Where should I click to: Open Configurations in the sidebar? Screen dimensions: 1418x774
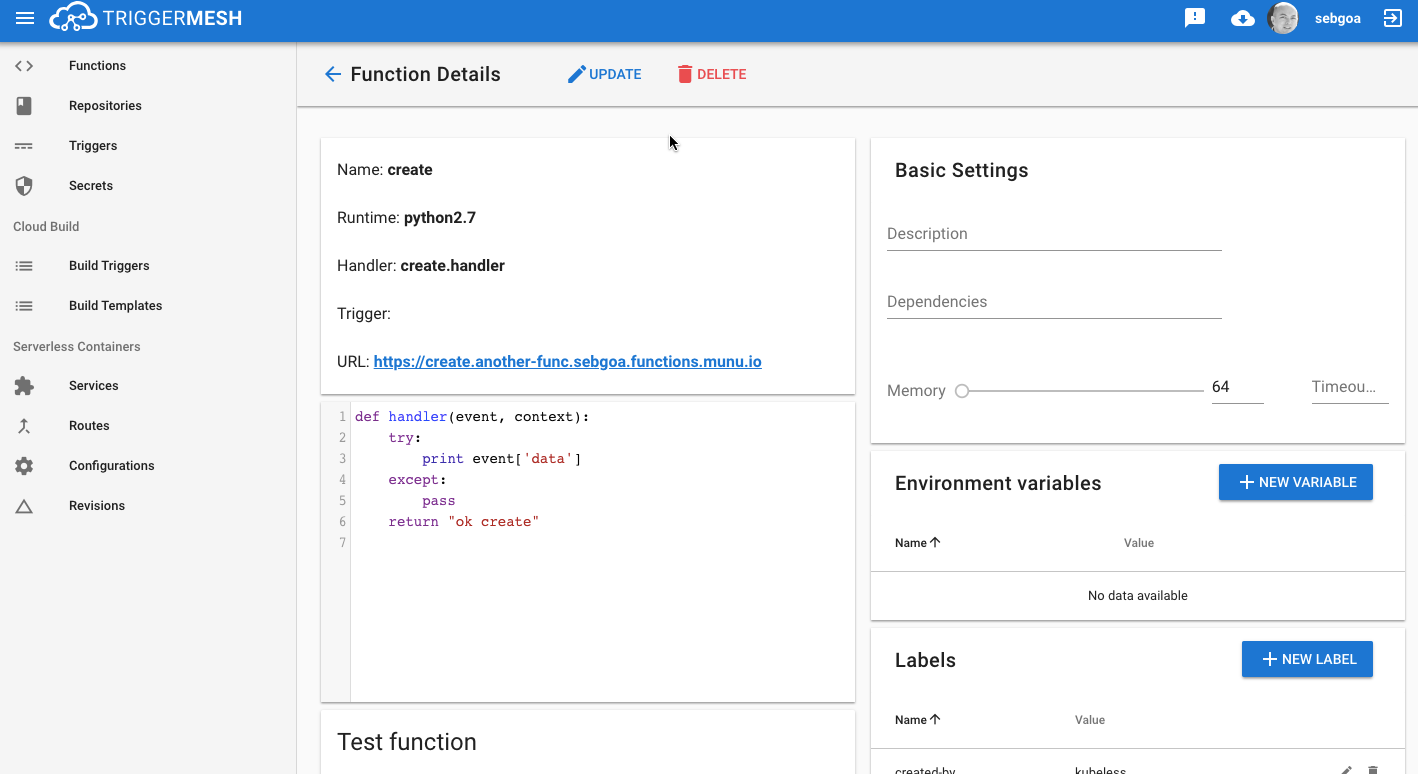[x=112, y=466]
